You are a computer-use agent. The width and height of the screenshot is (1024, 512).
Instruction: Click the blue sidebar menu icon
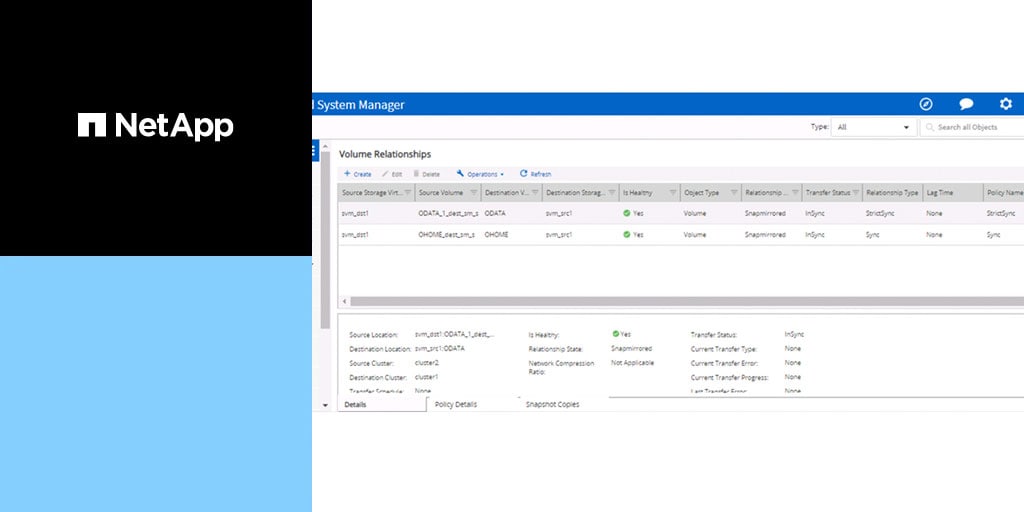click(315, 150)
